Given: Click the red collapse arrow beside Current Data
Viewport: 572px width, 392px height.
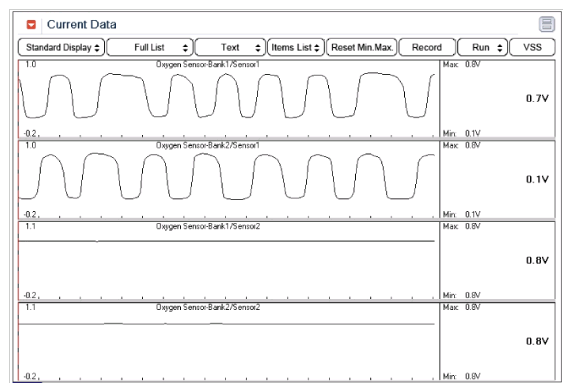Looking at the screenshot, I should (x=31, y=24).
